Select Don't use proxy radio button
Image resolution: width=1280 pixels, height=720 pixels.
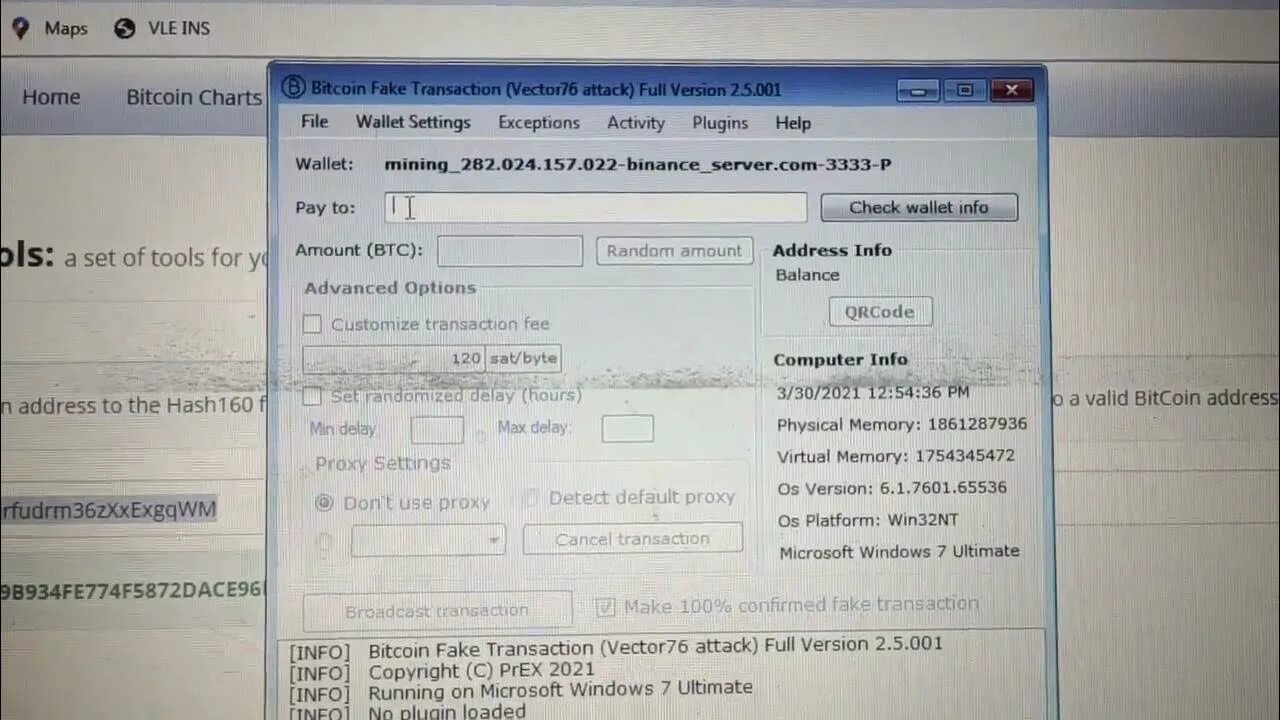[x=324, y=502]
